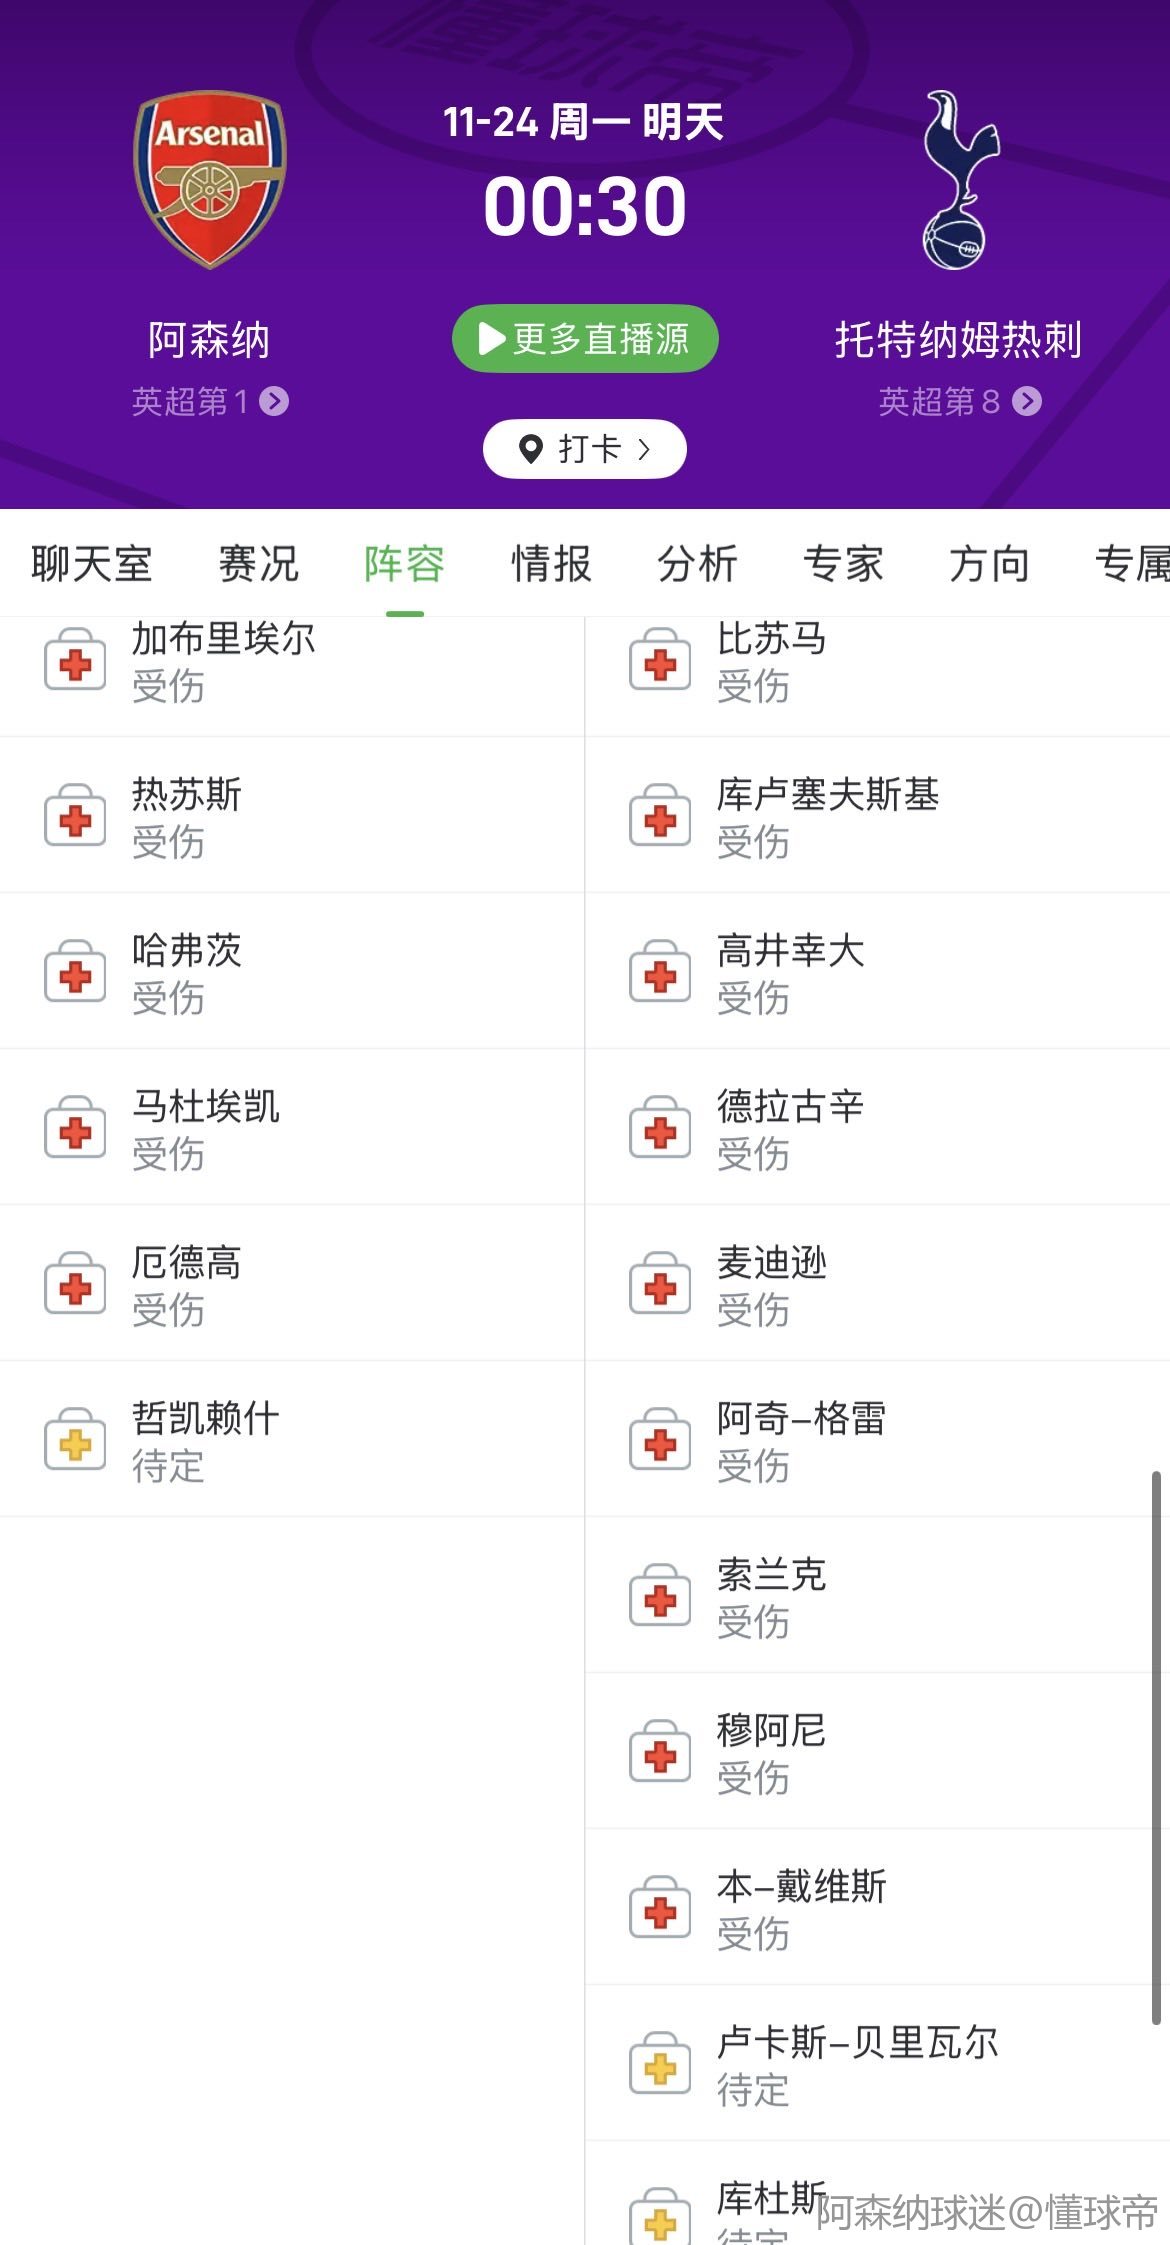This screenshot has height=2245, width=1170.
Task: Open 更多直播源 live stream sources
Action: [x=585, y=339]
